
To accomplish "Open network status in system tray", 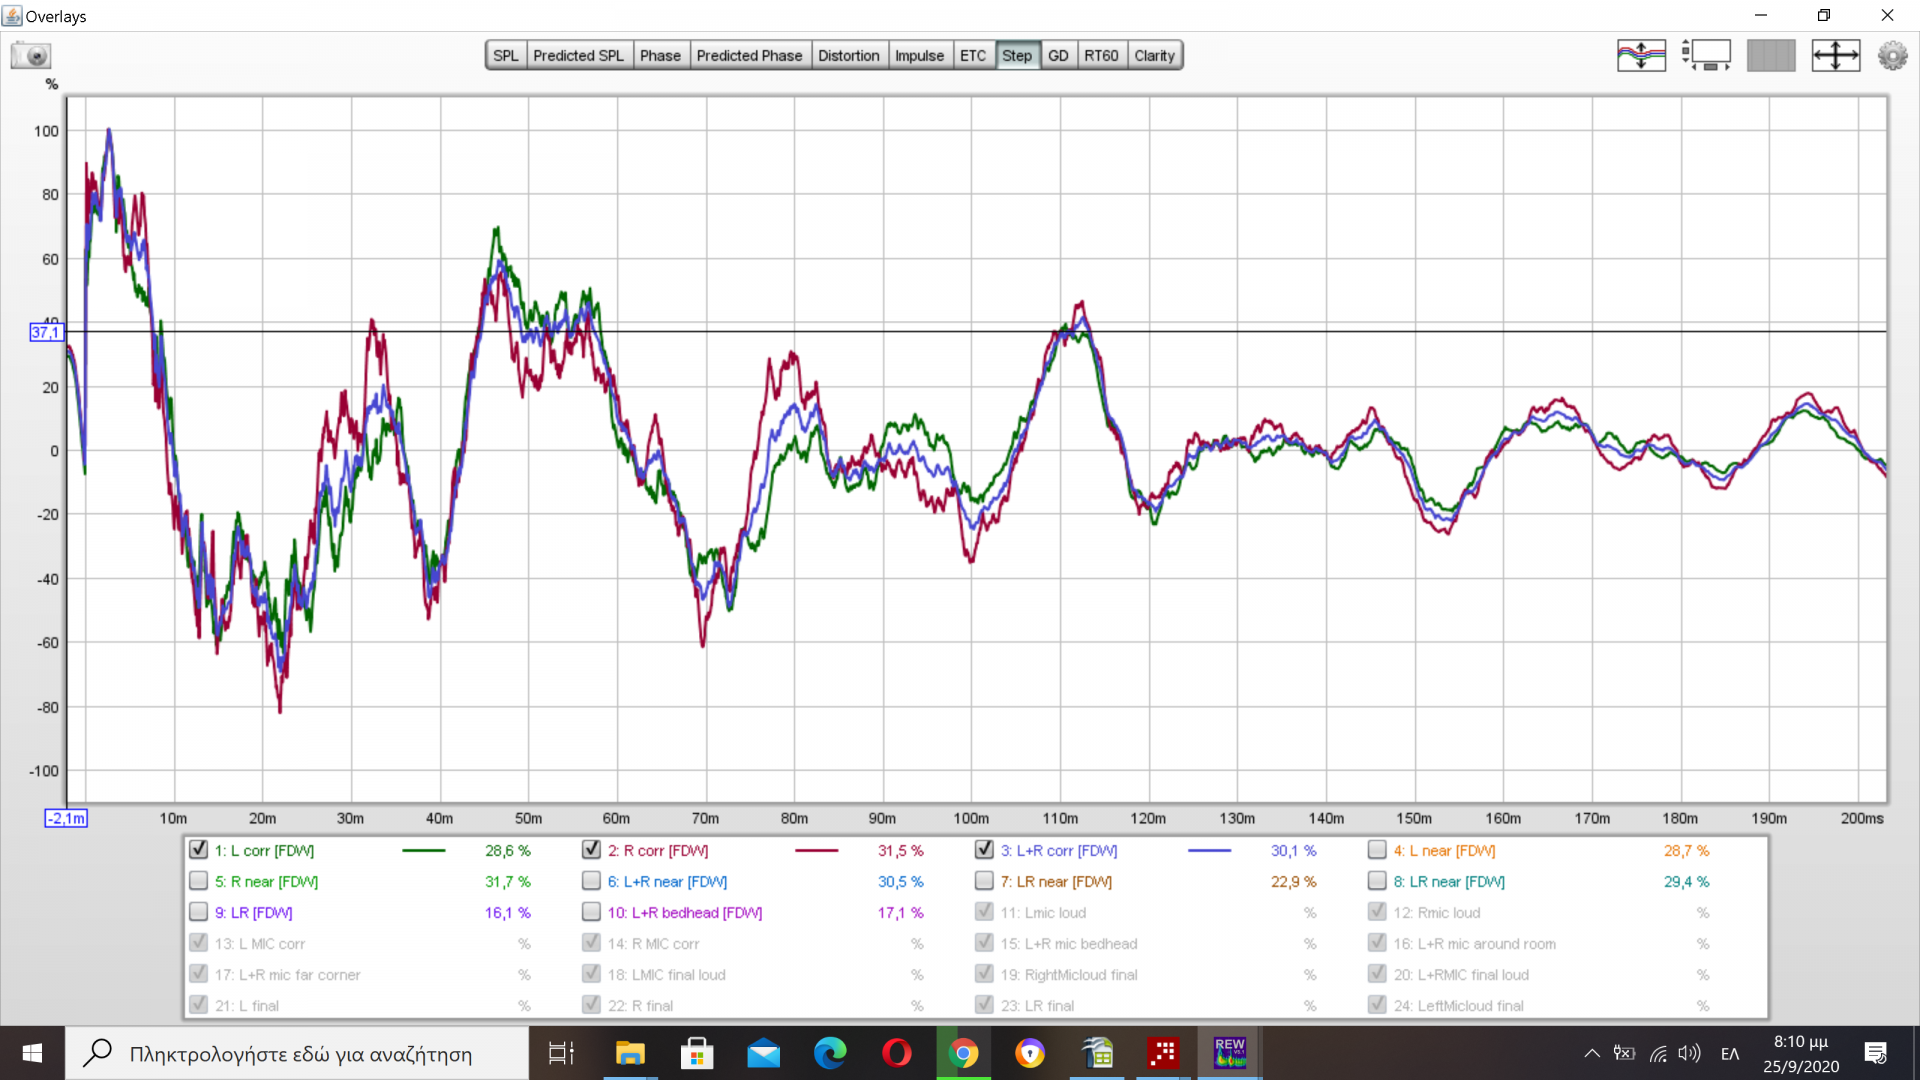I will click(x=1658, y=1053).
